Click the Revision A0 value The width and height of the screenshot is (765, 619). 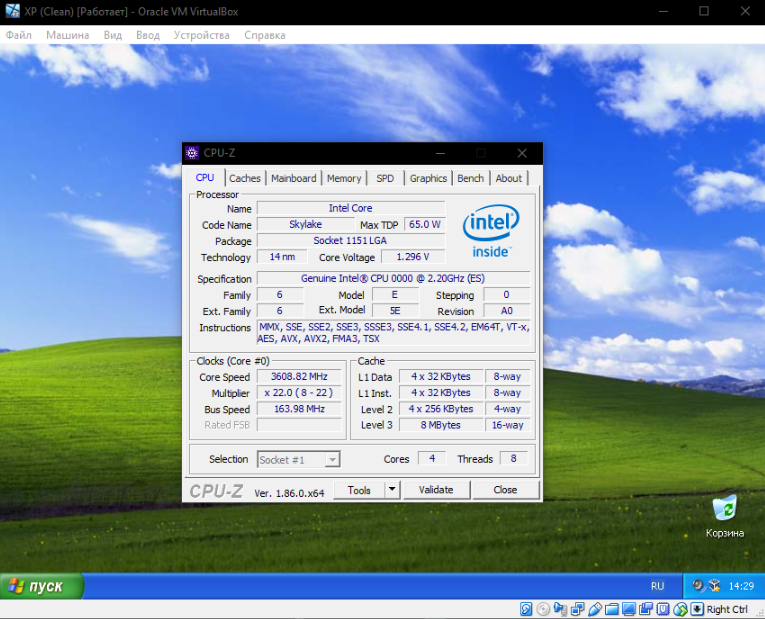[506, 311]
